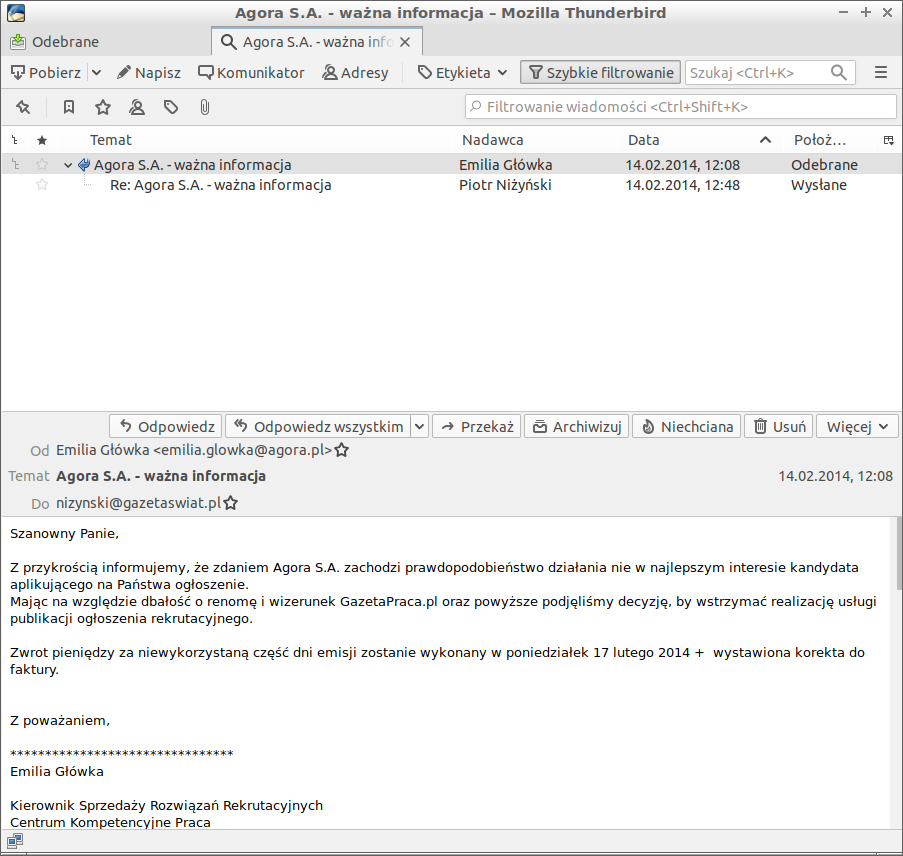Filter messages with attachments paperclip icon
This screenshot has height=856, width=903.
[204, 107]
